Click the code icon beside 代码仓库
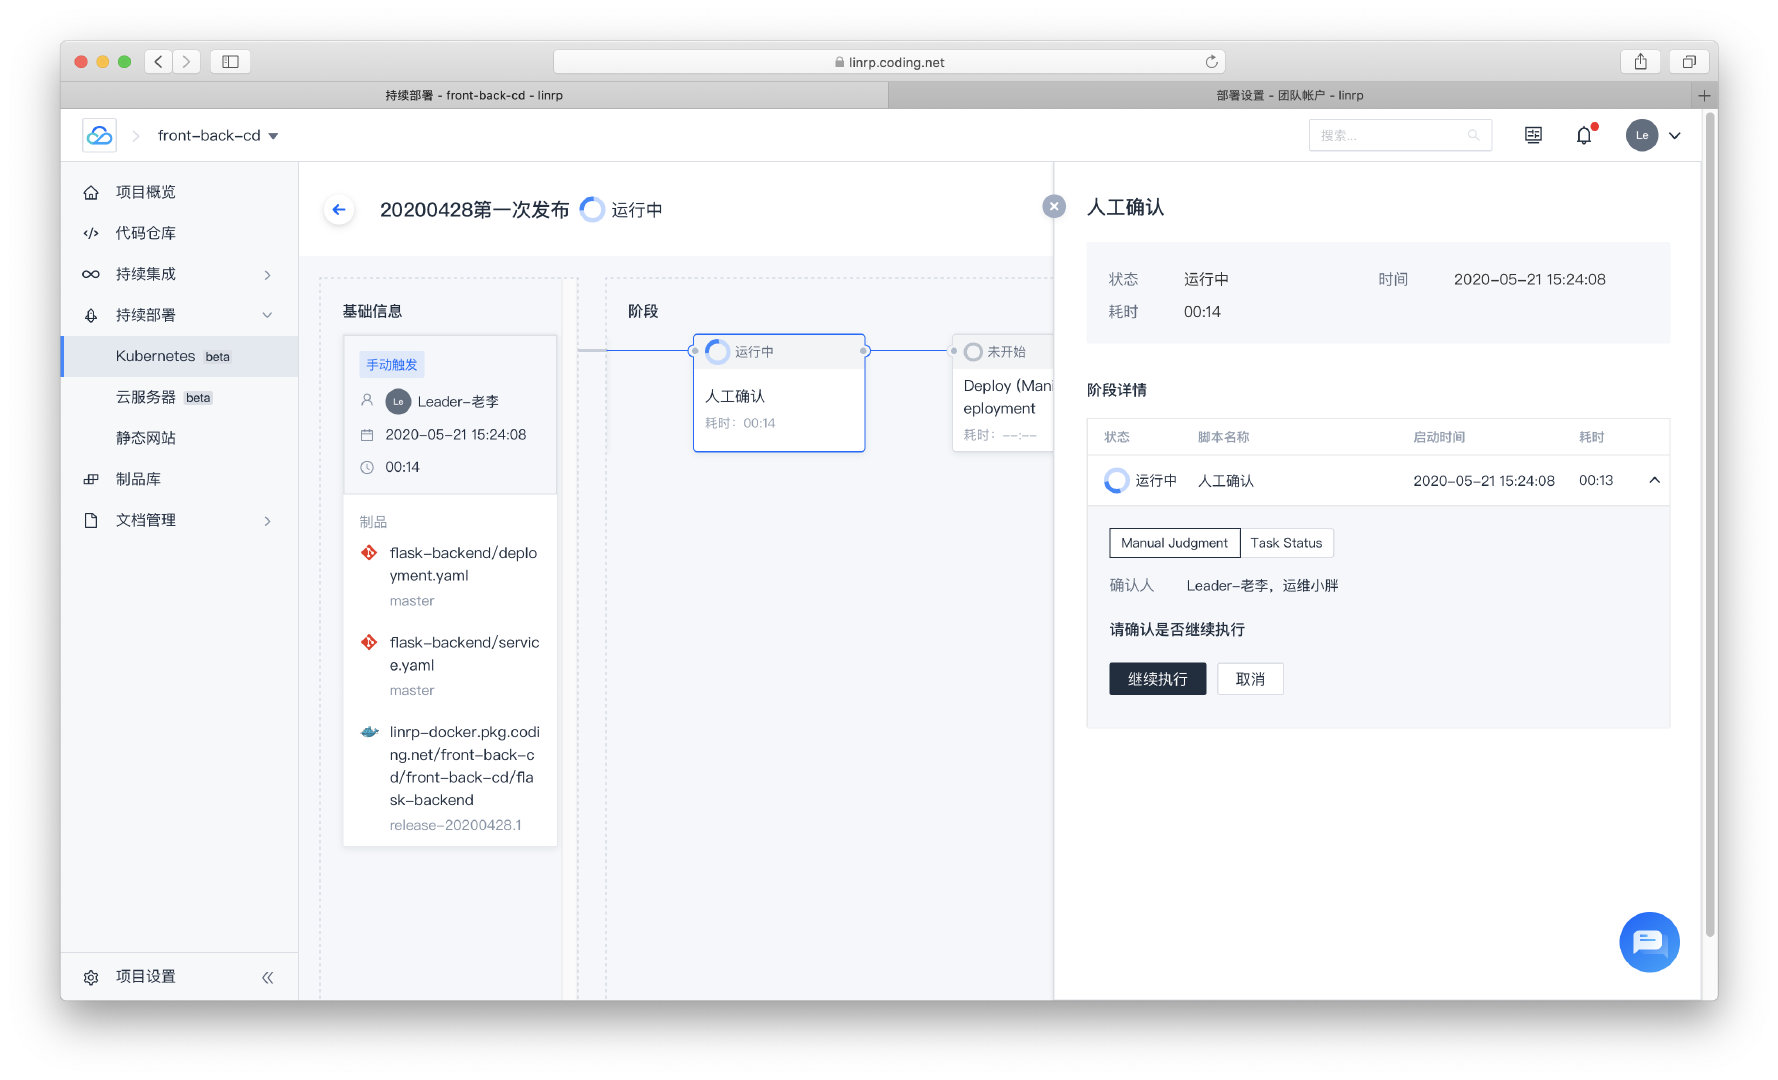 tap(91, 233)
